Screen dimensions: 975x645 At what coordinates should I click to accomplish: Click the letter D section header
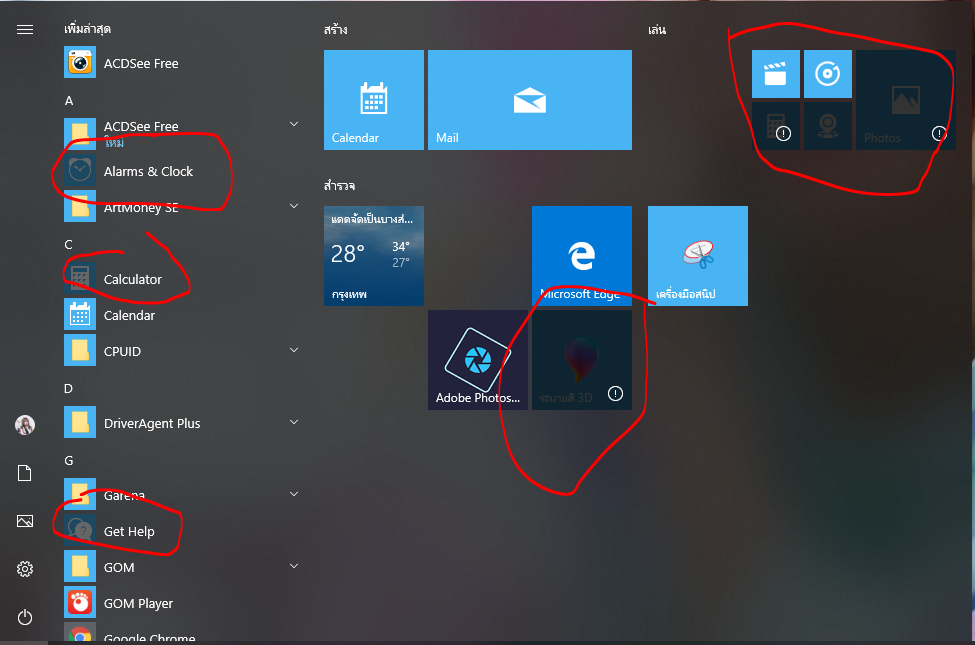pos(68,388)
